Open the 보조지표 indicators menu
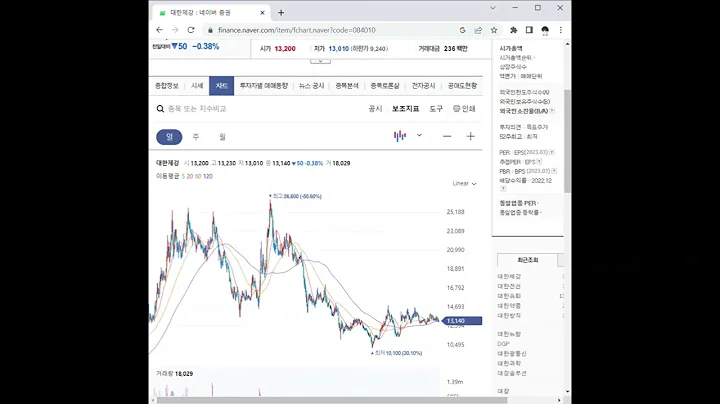 [405, 109]
